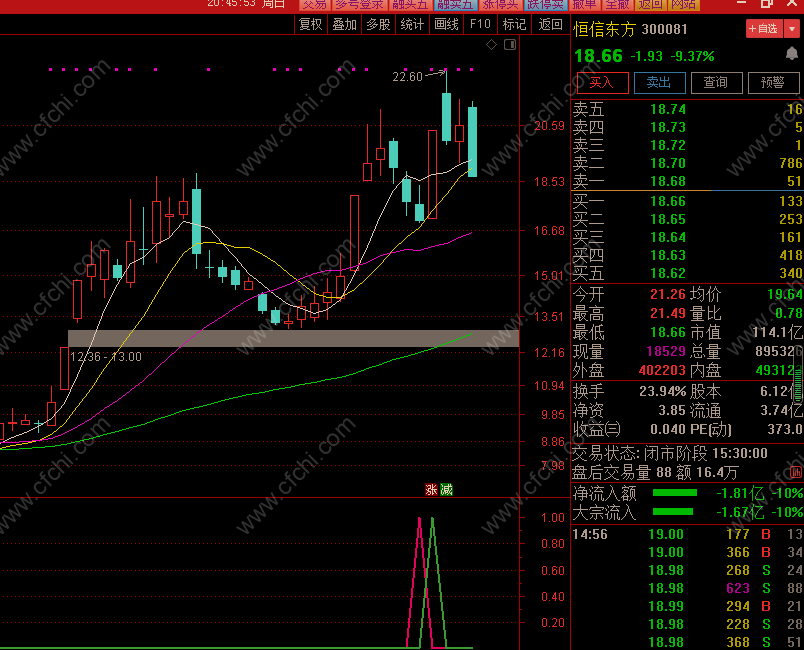
Task: Click the 网站 website button
Action: (x=684, y=5)
